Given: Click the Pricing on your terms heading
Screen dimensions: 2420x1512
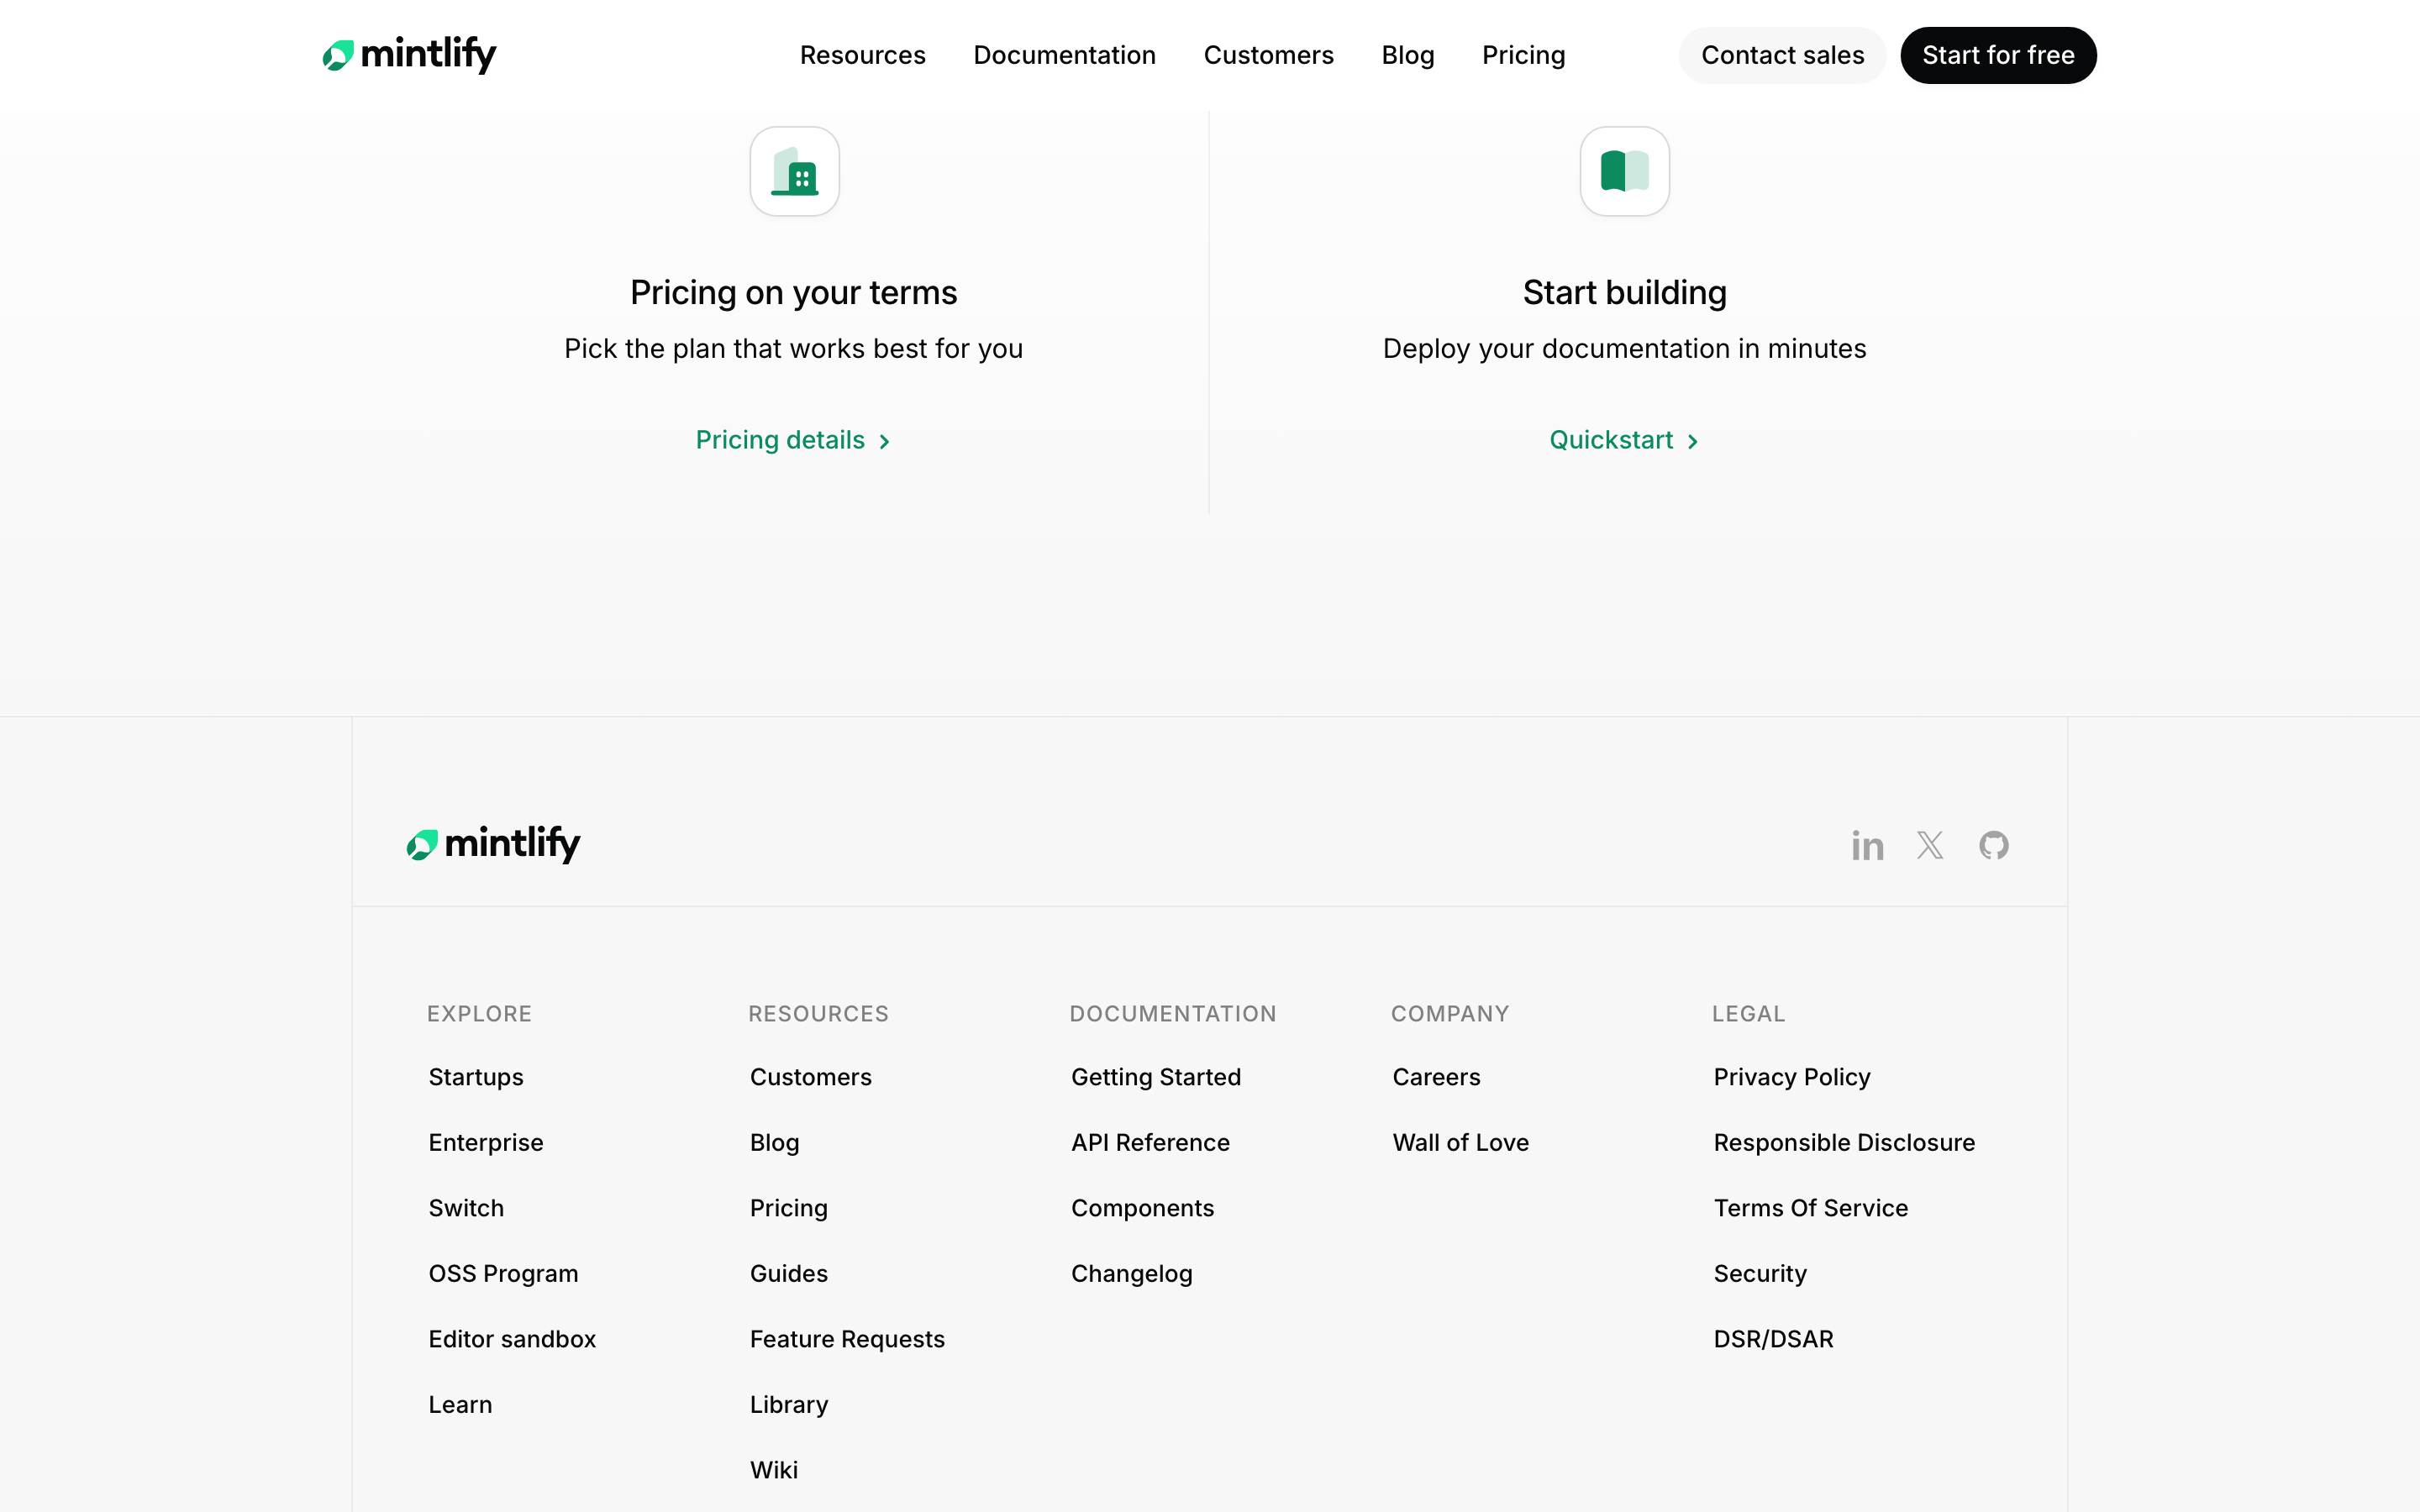Looking at the screenshot, I should 794,293.
